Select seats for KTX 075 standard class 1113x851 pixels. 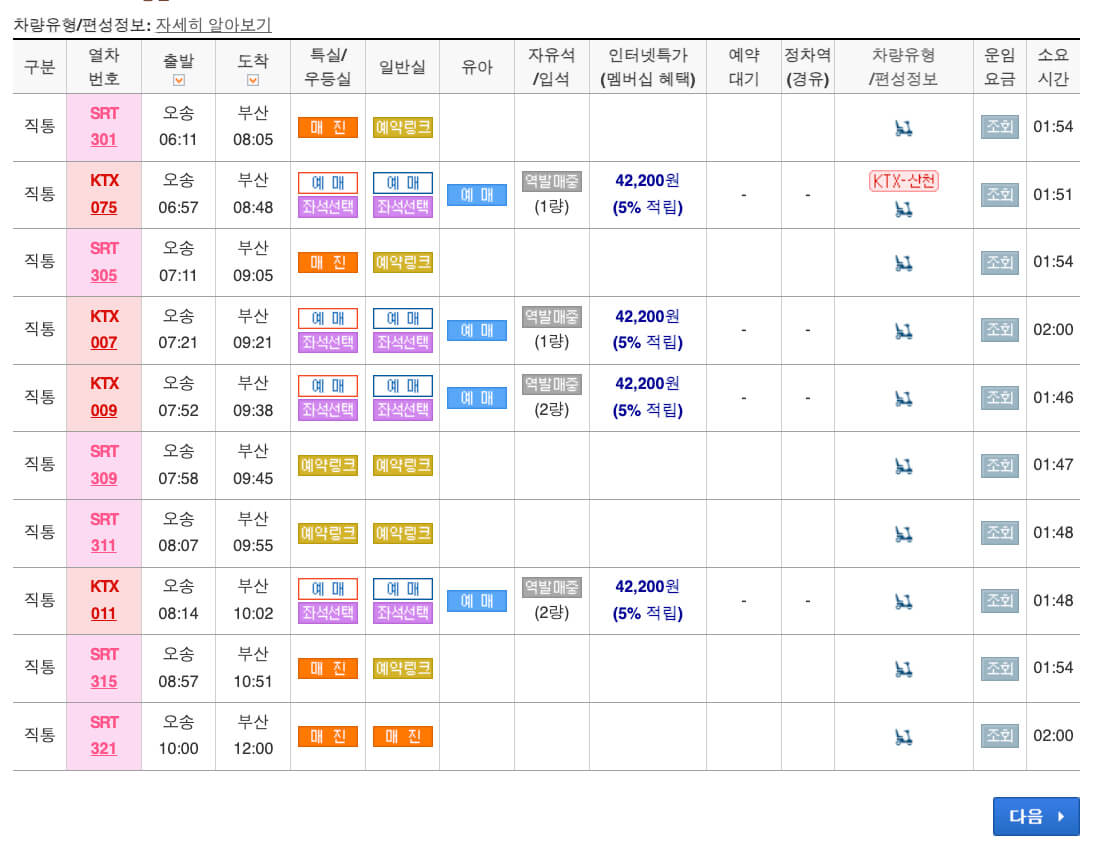click(402, 207)
